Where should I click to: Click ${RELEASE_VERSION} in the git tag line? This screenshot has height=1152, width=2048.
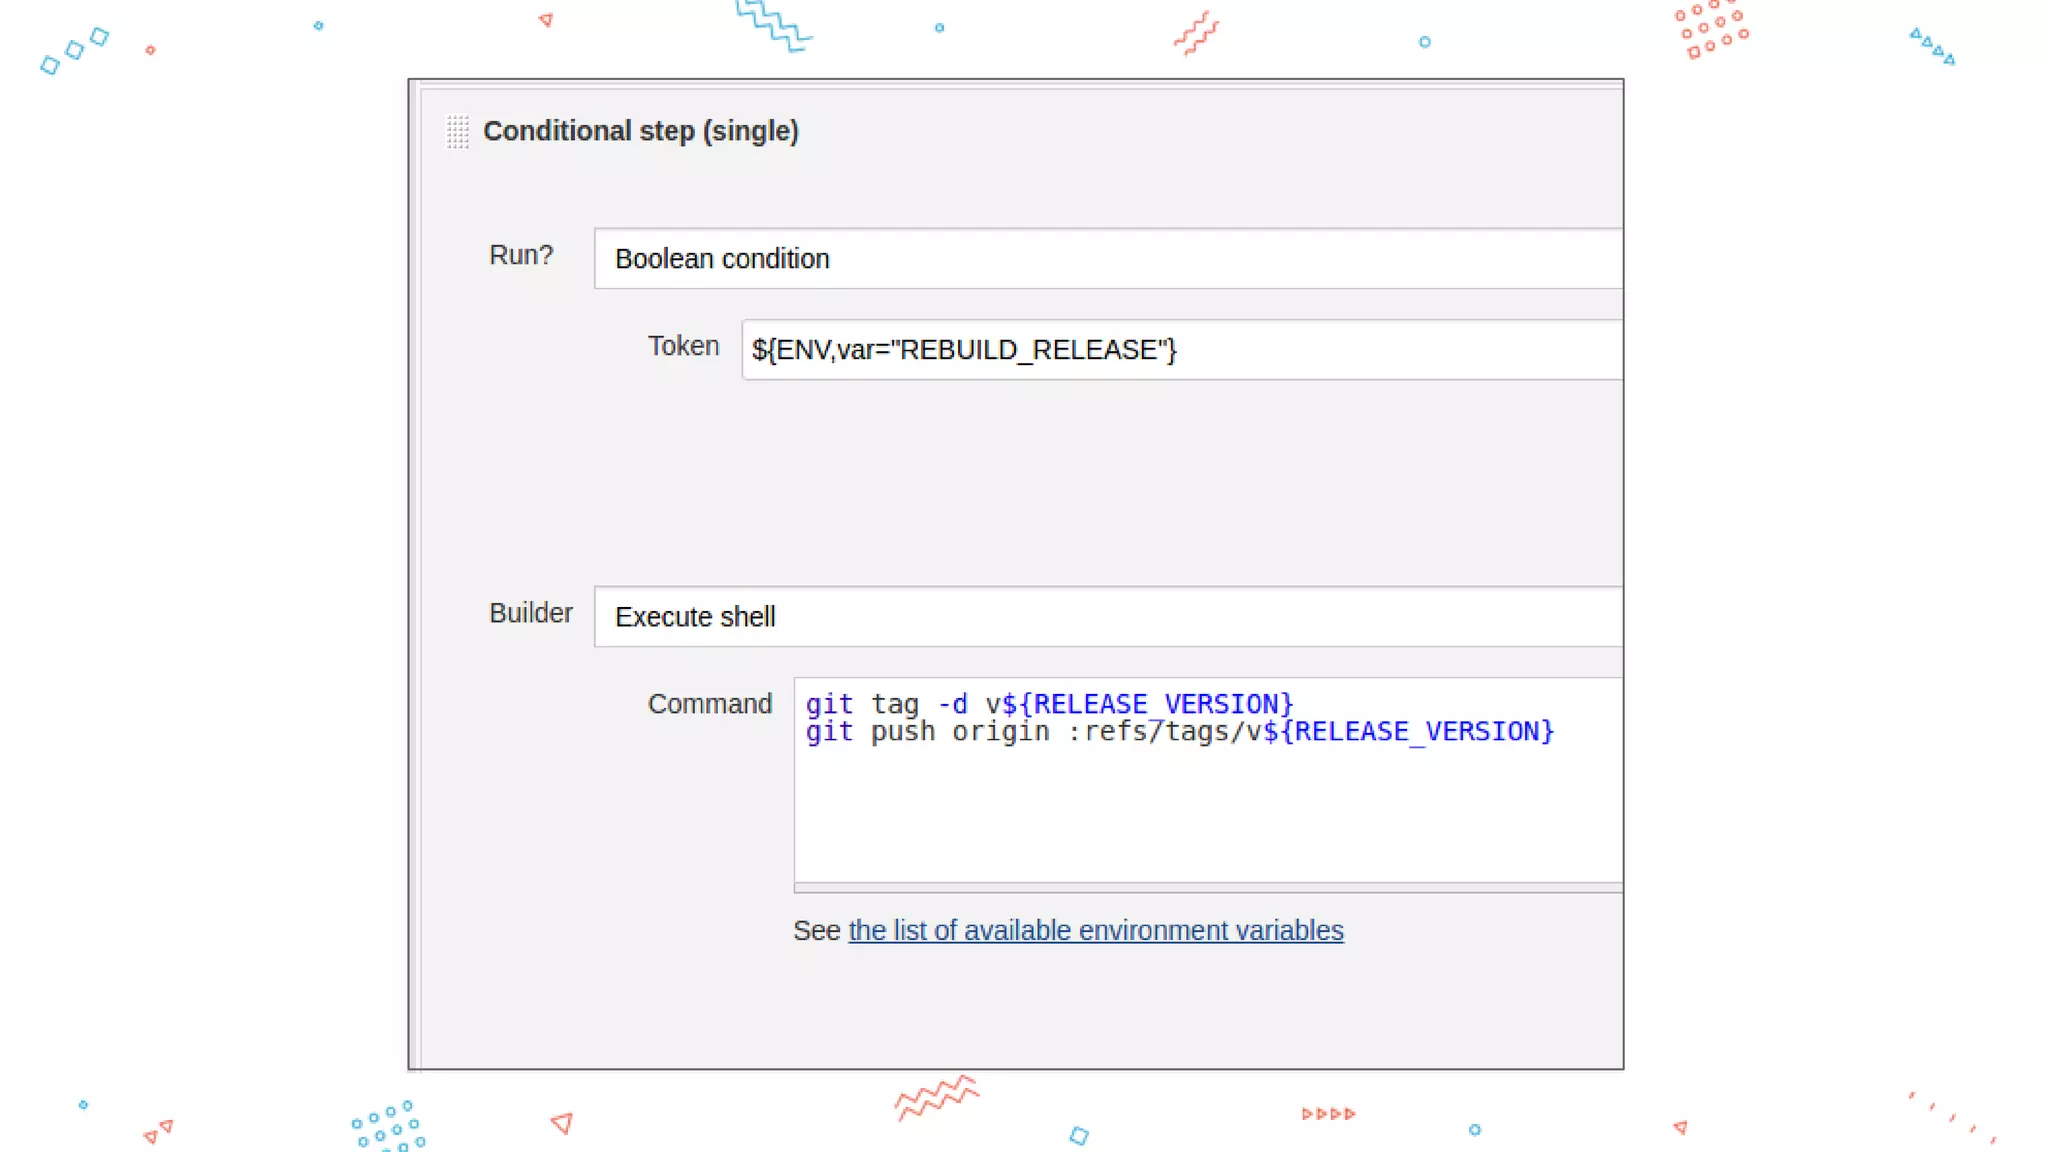pyautogui.click(x=1148, y=704)
